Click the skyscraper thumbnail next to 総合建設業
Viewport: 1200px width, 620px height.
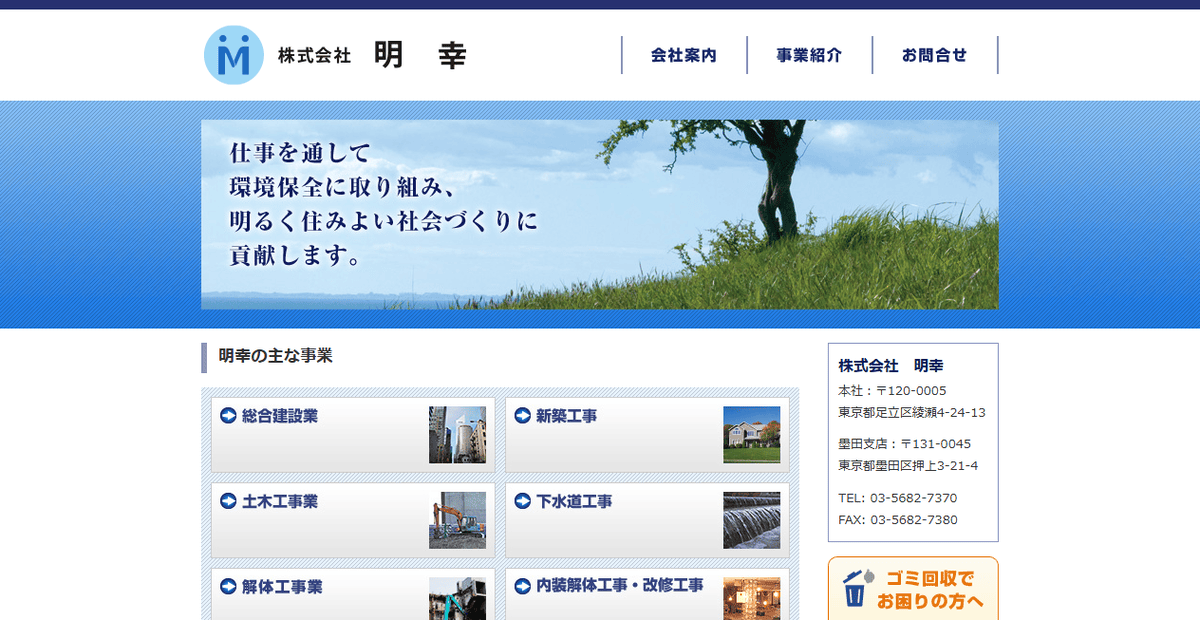pos(459,434)
